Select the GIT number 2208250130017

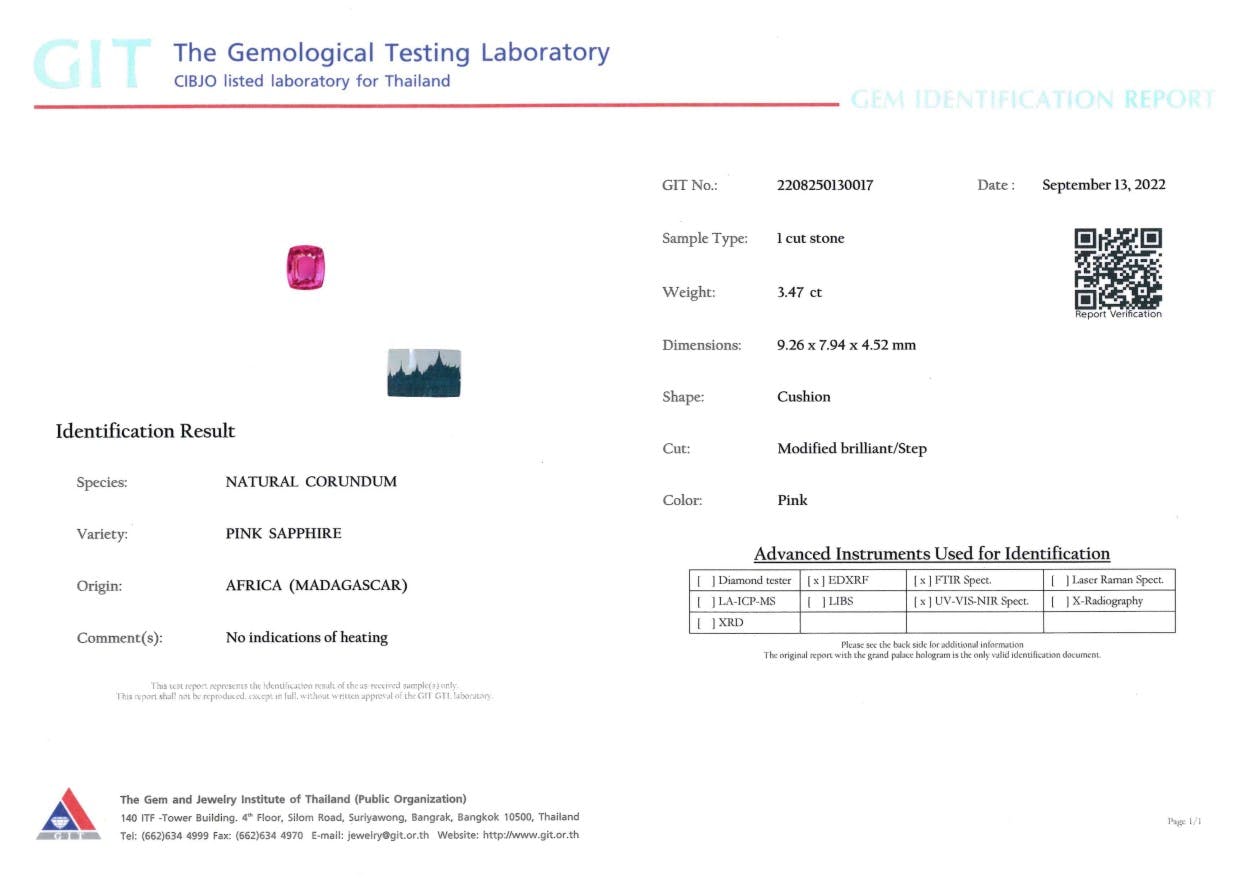click(x=825, y=185)
